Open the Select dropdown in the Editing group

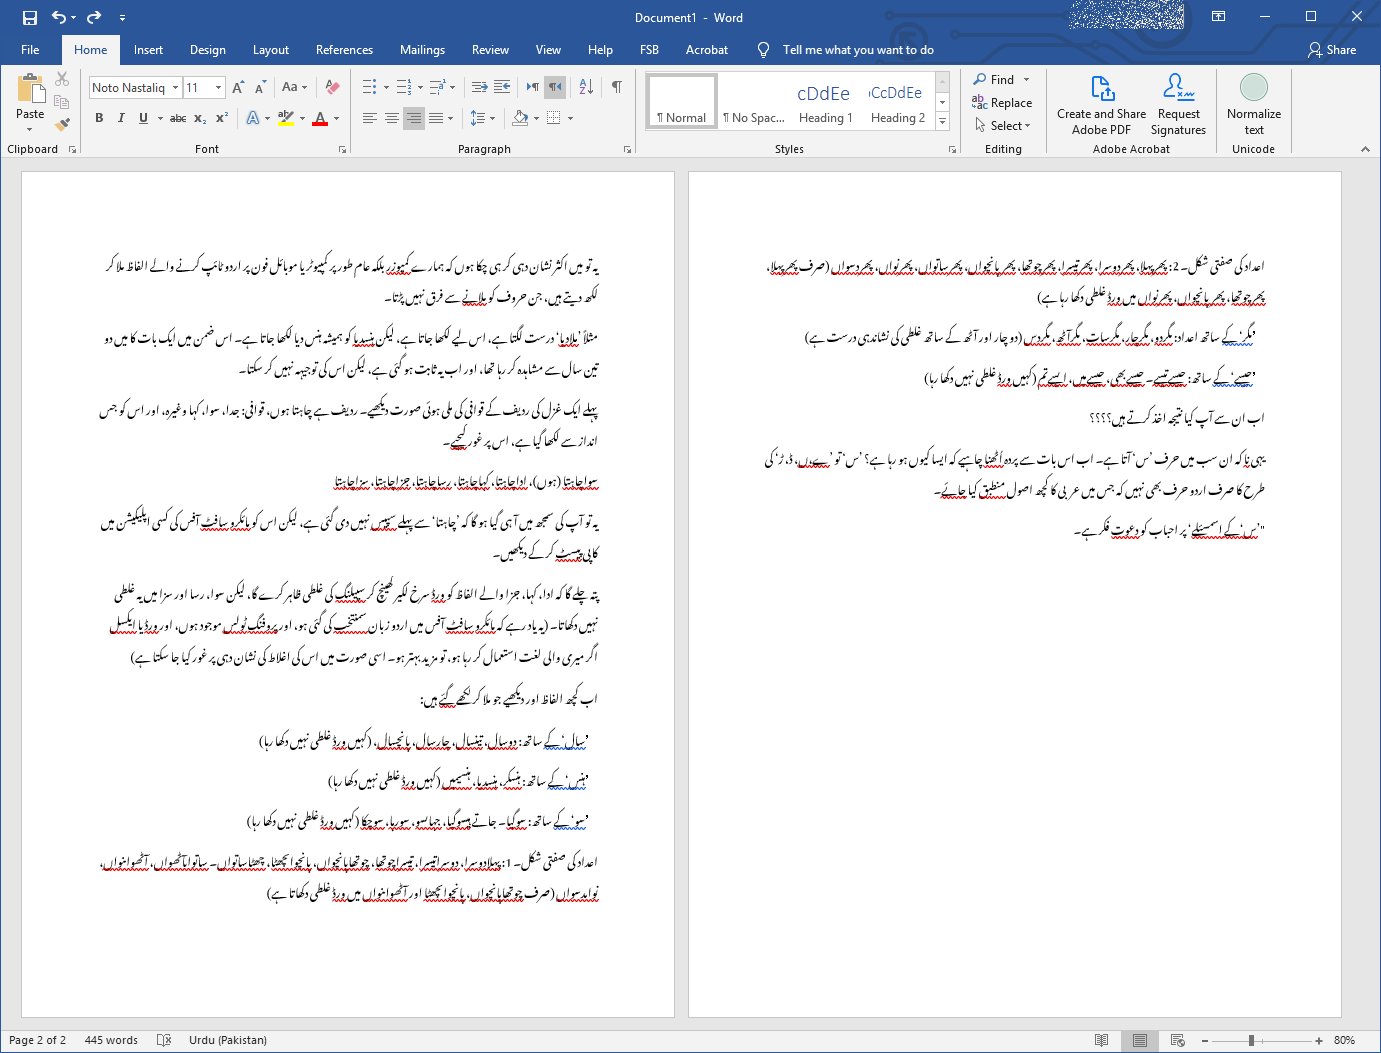point(1003,126)
